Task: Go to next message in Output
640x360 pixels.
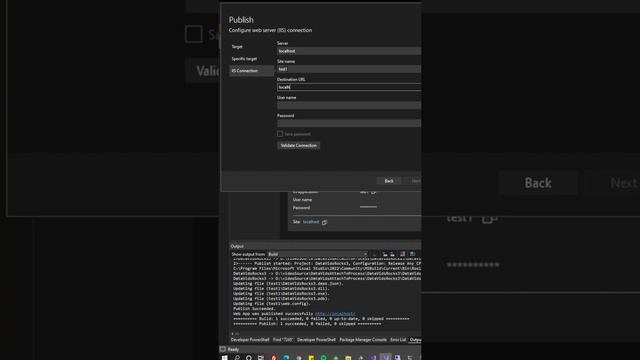Action: coord(392,254)
